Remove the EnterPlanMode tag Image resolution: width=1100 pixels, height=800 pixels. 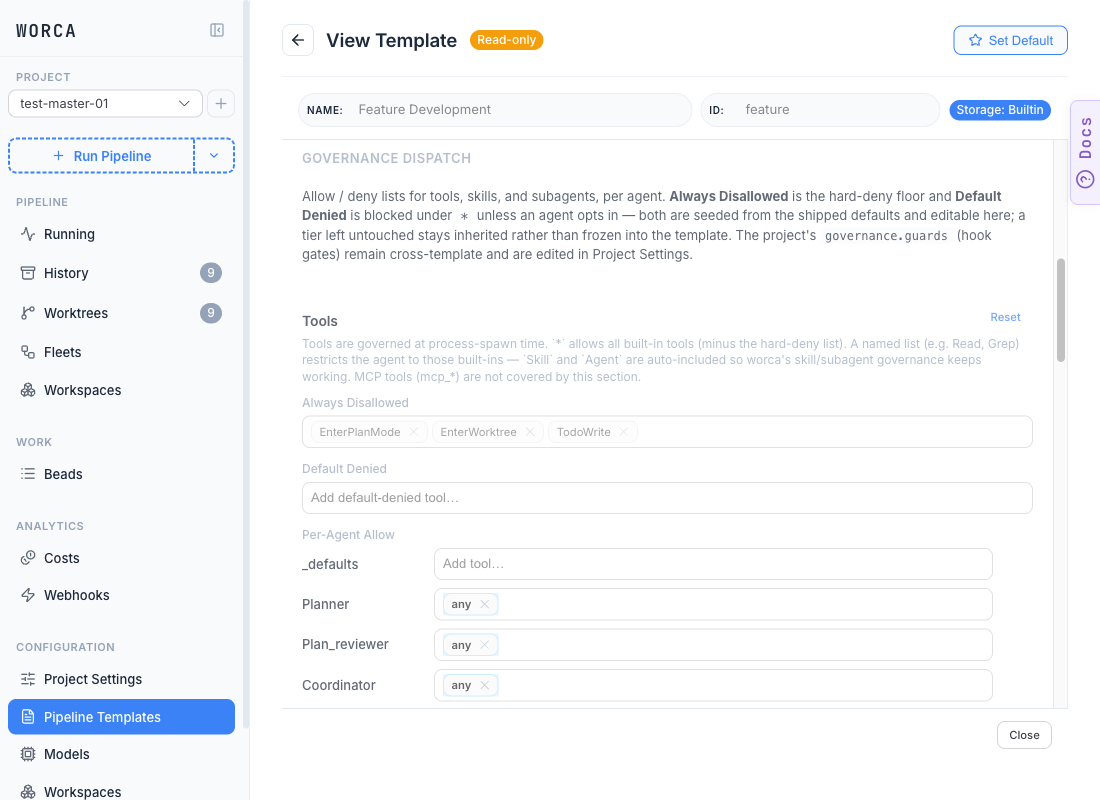(414, 432)
